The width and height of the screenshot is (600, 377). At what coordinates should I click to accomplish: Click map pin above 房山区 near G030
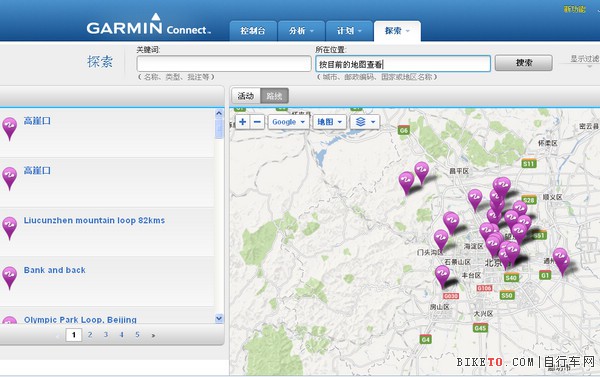click(442, 276)
